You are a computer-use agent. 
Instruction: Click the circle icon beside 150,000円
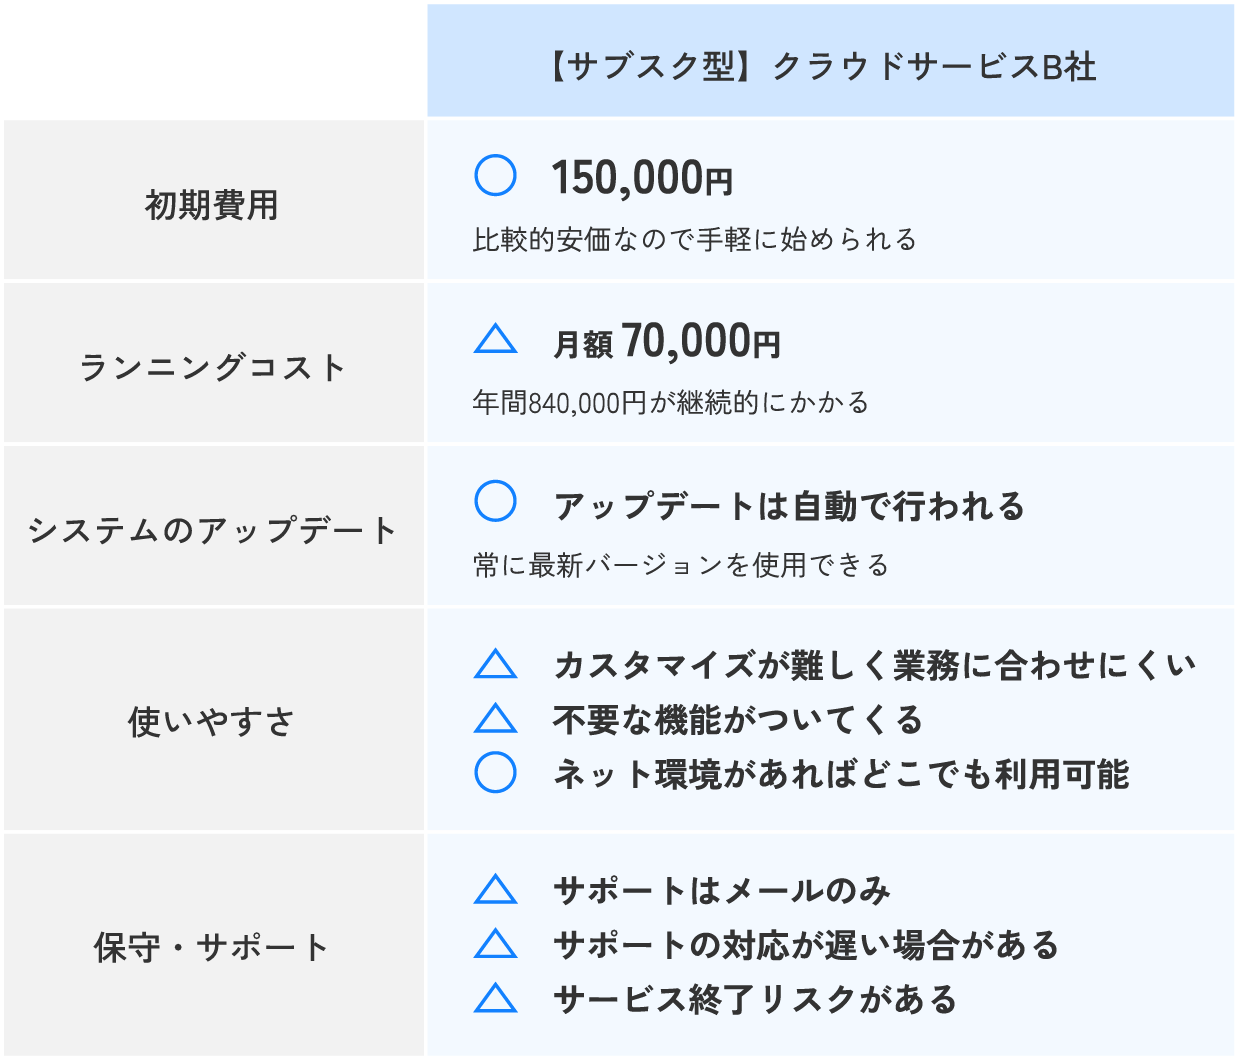tap(495, 175)
